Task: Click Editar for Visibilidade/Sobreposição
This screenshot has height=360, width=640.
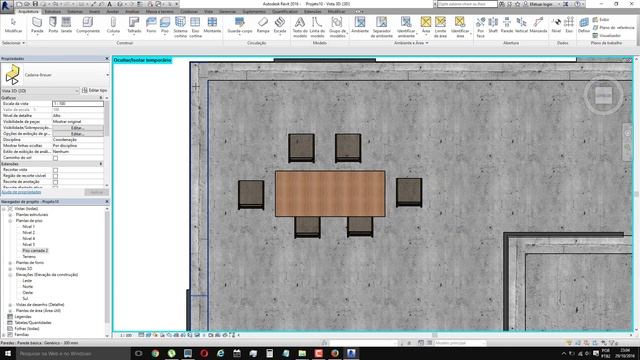Action: coord(78,128)
